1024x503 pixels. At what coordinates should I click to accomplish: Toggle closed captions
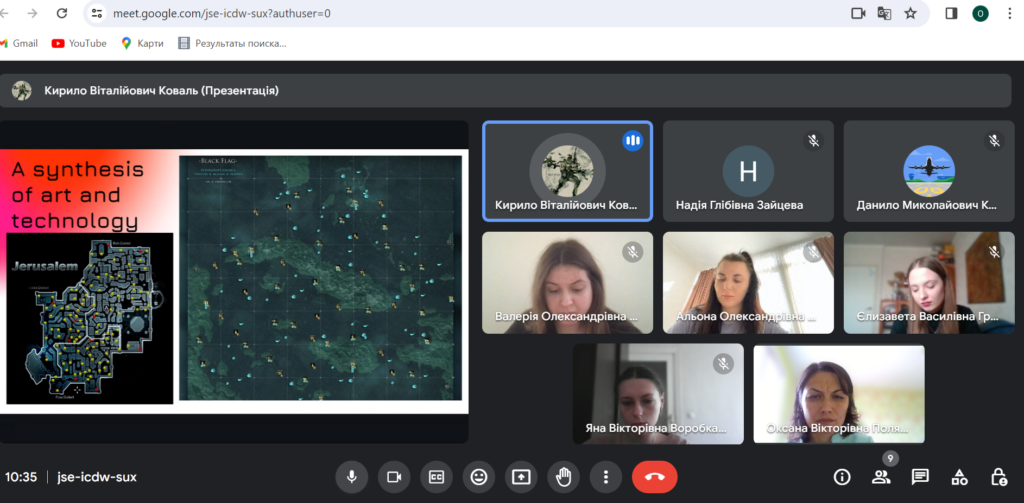(x=437, y=476)
